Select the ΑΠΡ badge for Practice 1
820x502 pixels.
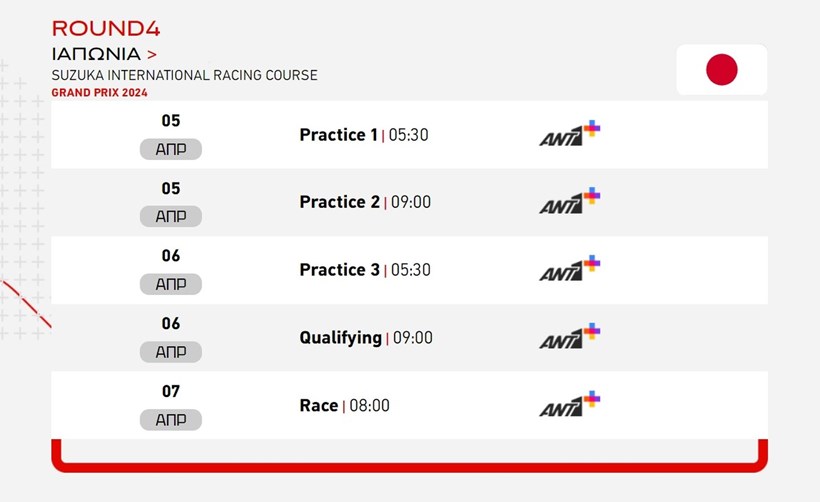coord(170,149)
